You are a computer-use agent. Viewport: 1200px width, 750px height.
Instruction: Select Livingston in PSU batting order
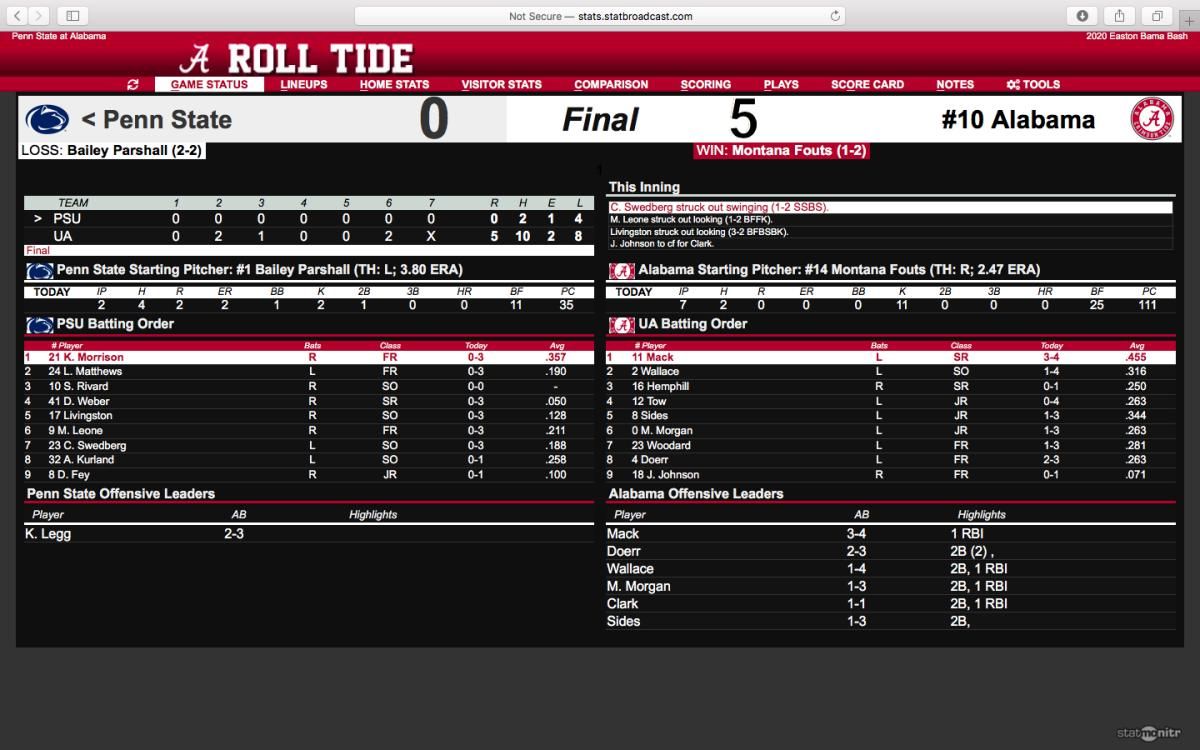point(308,416)
